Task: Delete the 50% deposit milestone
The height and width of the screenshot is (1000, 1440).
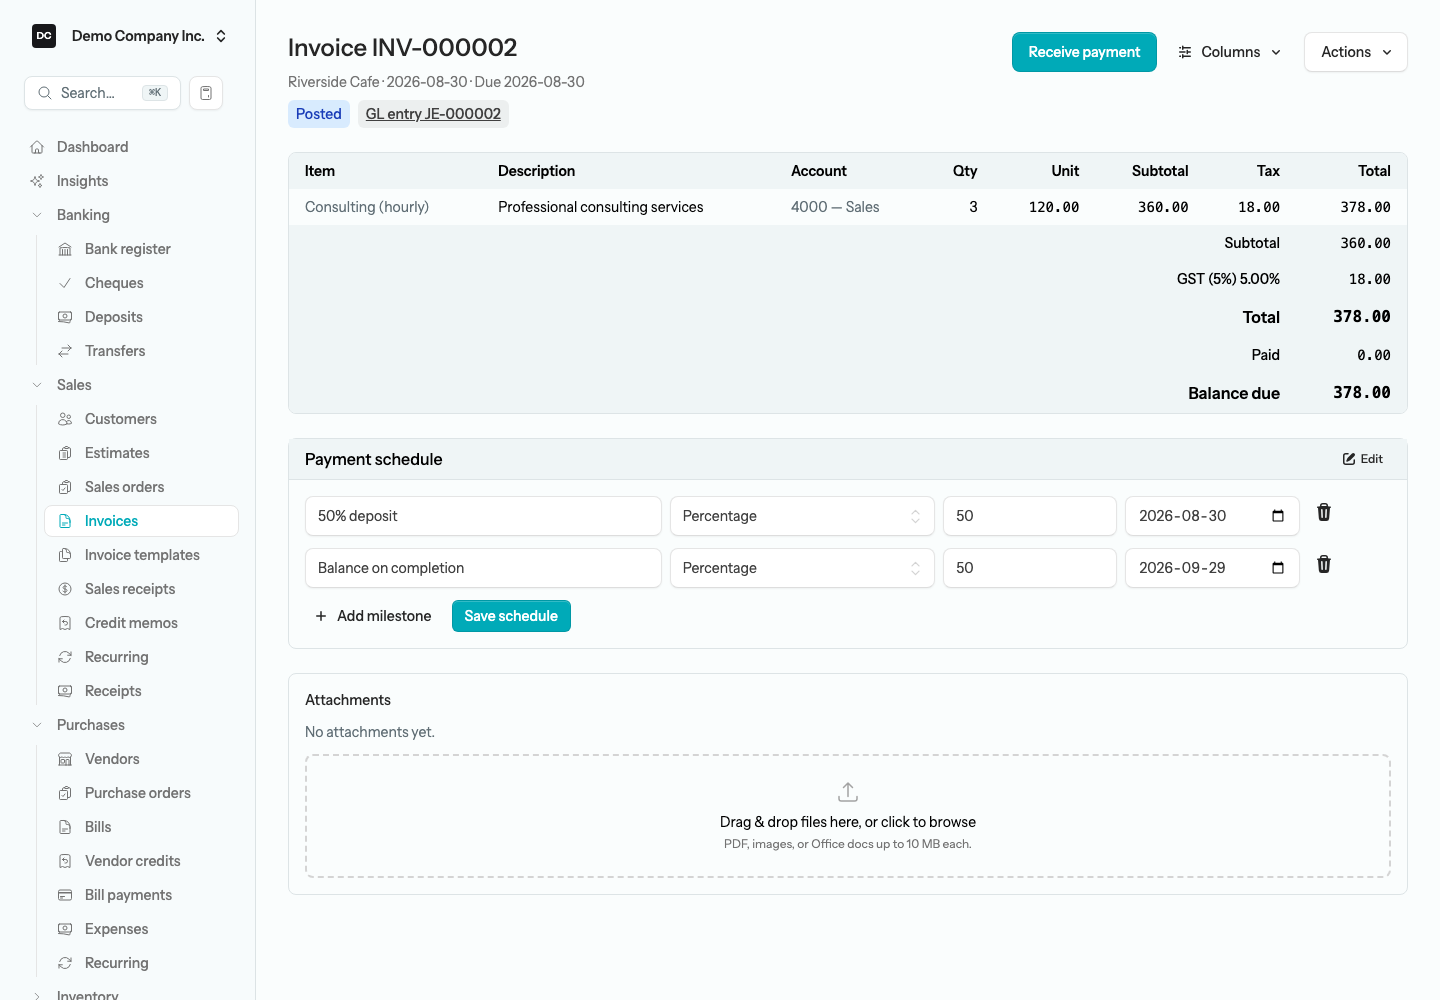Action: [1324, 512]
